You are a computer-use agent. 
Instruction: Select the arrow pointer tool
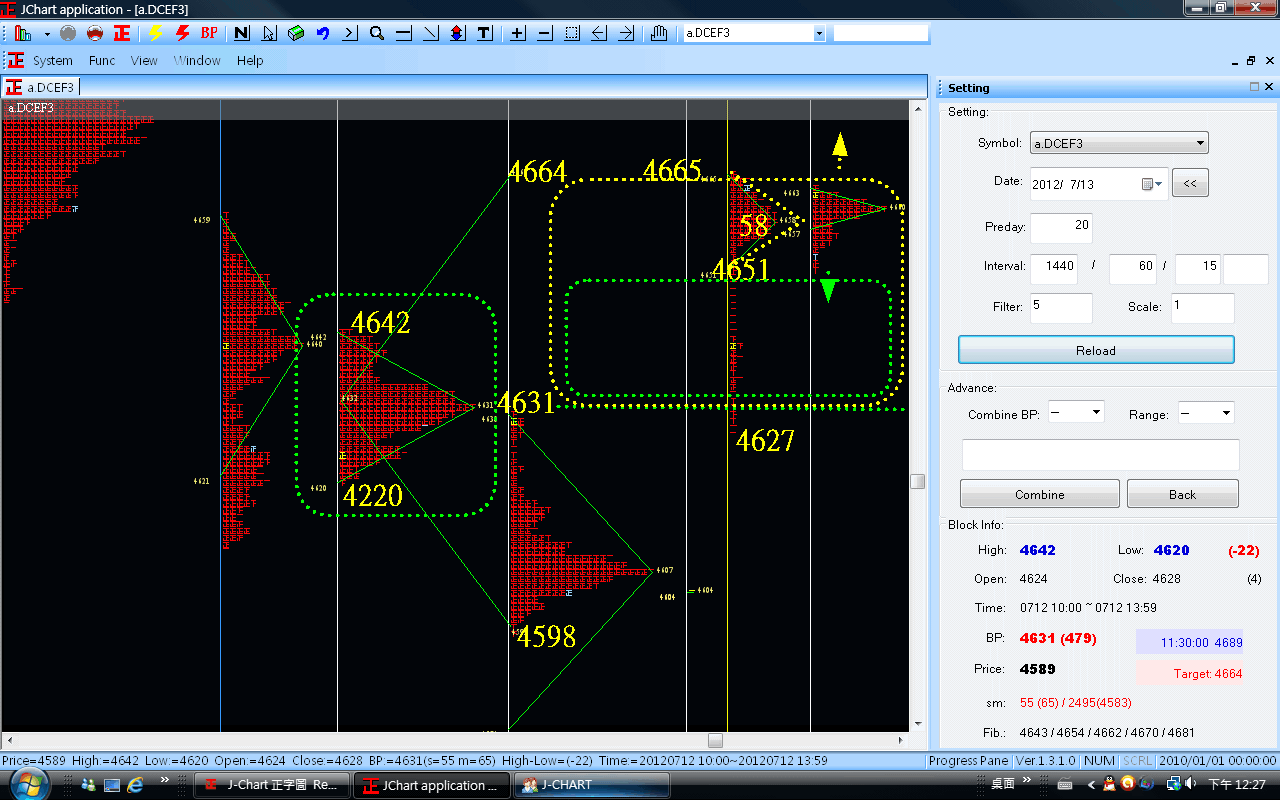tap(269, 33)
